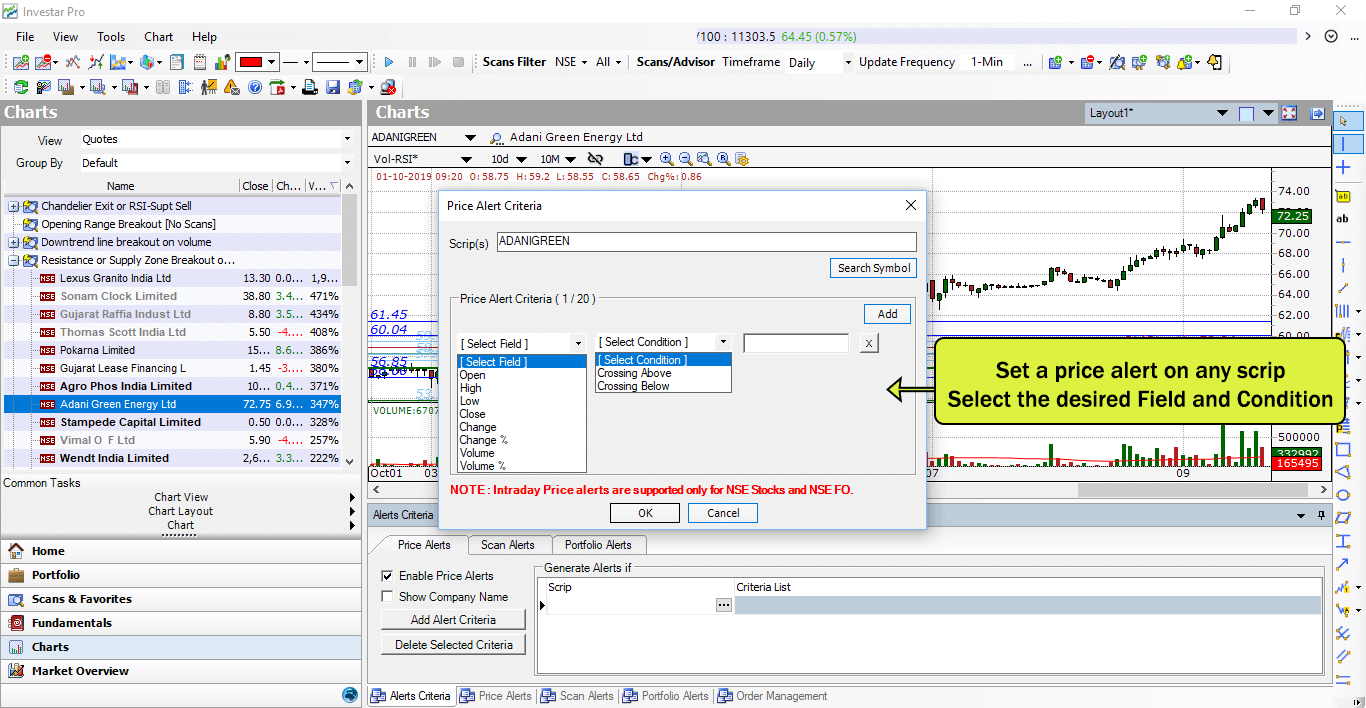
Task: Open the Tools menu
Action: point(111,37)
